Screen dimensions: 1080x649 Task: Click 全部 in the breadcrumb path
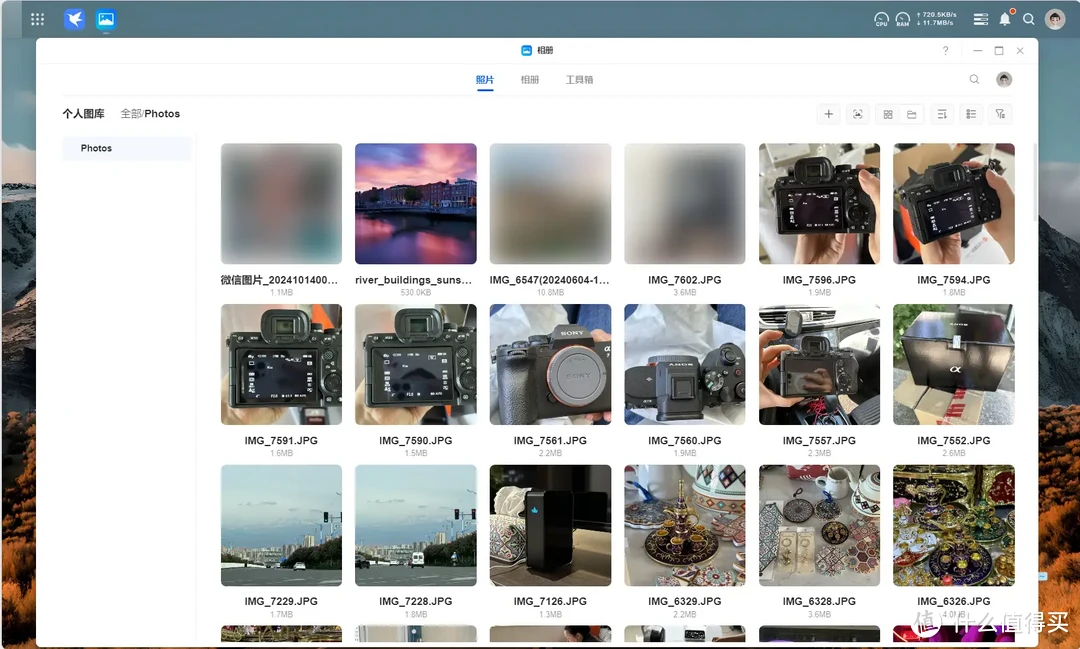[x=131, y=114]
